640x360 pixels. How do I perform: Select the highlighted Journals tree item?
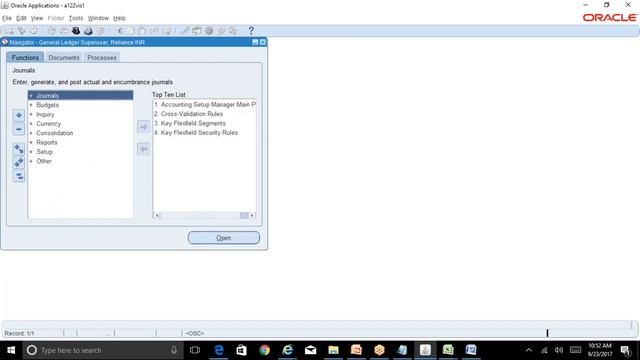coord(80,96)
